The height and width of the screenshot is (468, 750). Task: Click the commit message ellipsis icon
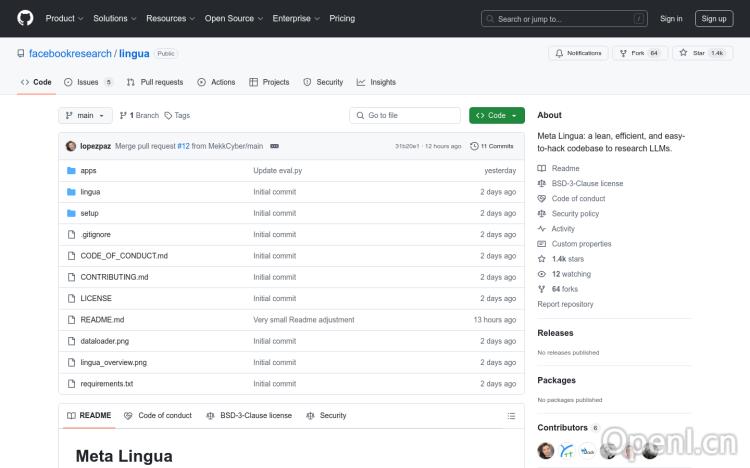pyautogui.click(x=274, y=146)
